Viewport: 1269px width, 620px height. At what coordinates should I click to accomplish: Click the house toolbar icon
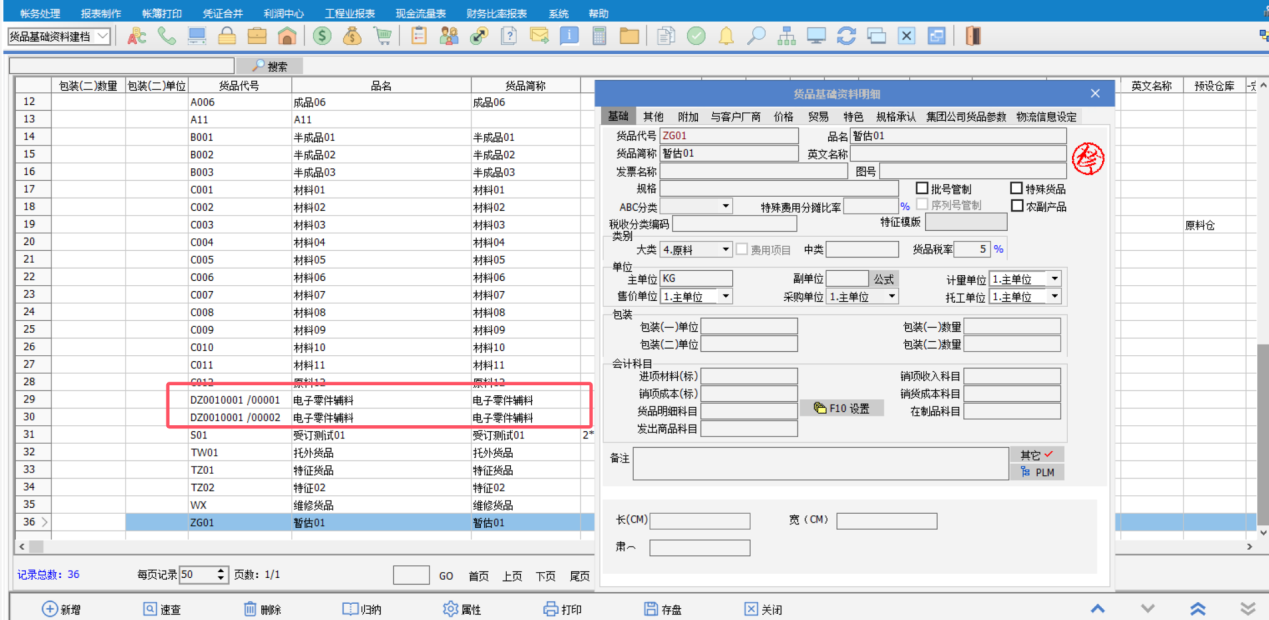pyautogui.click(x=286, y=36)
